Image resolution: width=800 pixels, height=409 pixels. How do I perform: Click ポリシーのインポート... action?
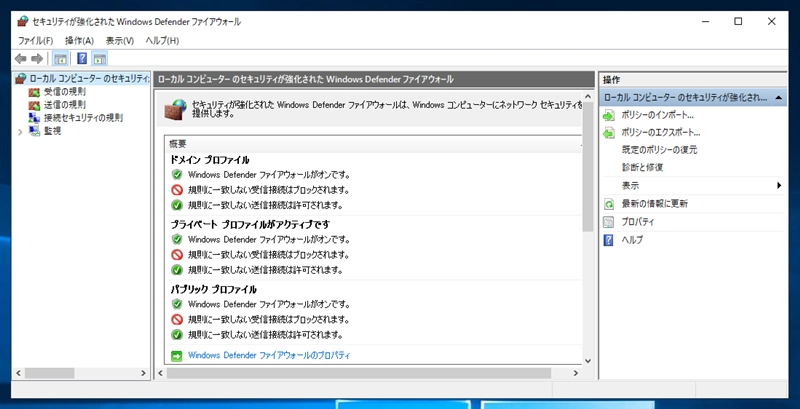pyautogui.click(x=658, y=115)
